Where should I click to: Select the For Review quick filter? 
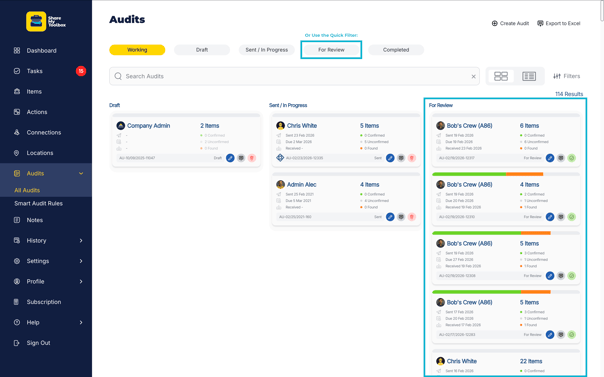tap(331, 50)
